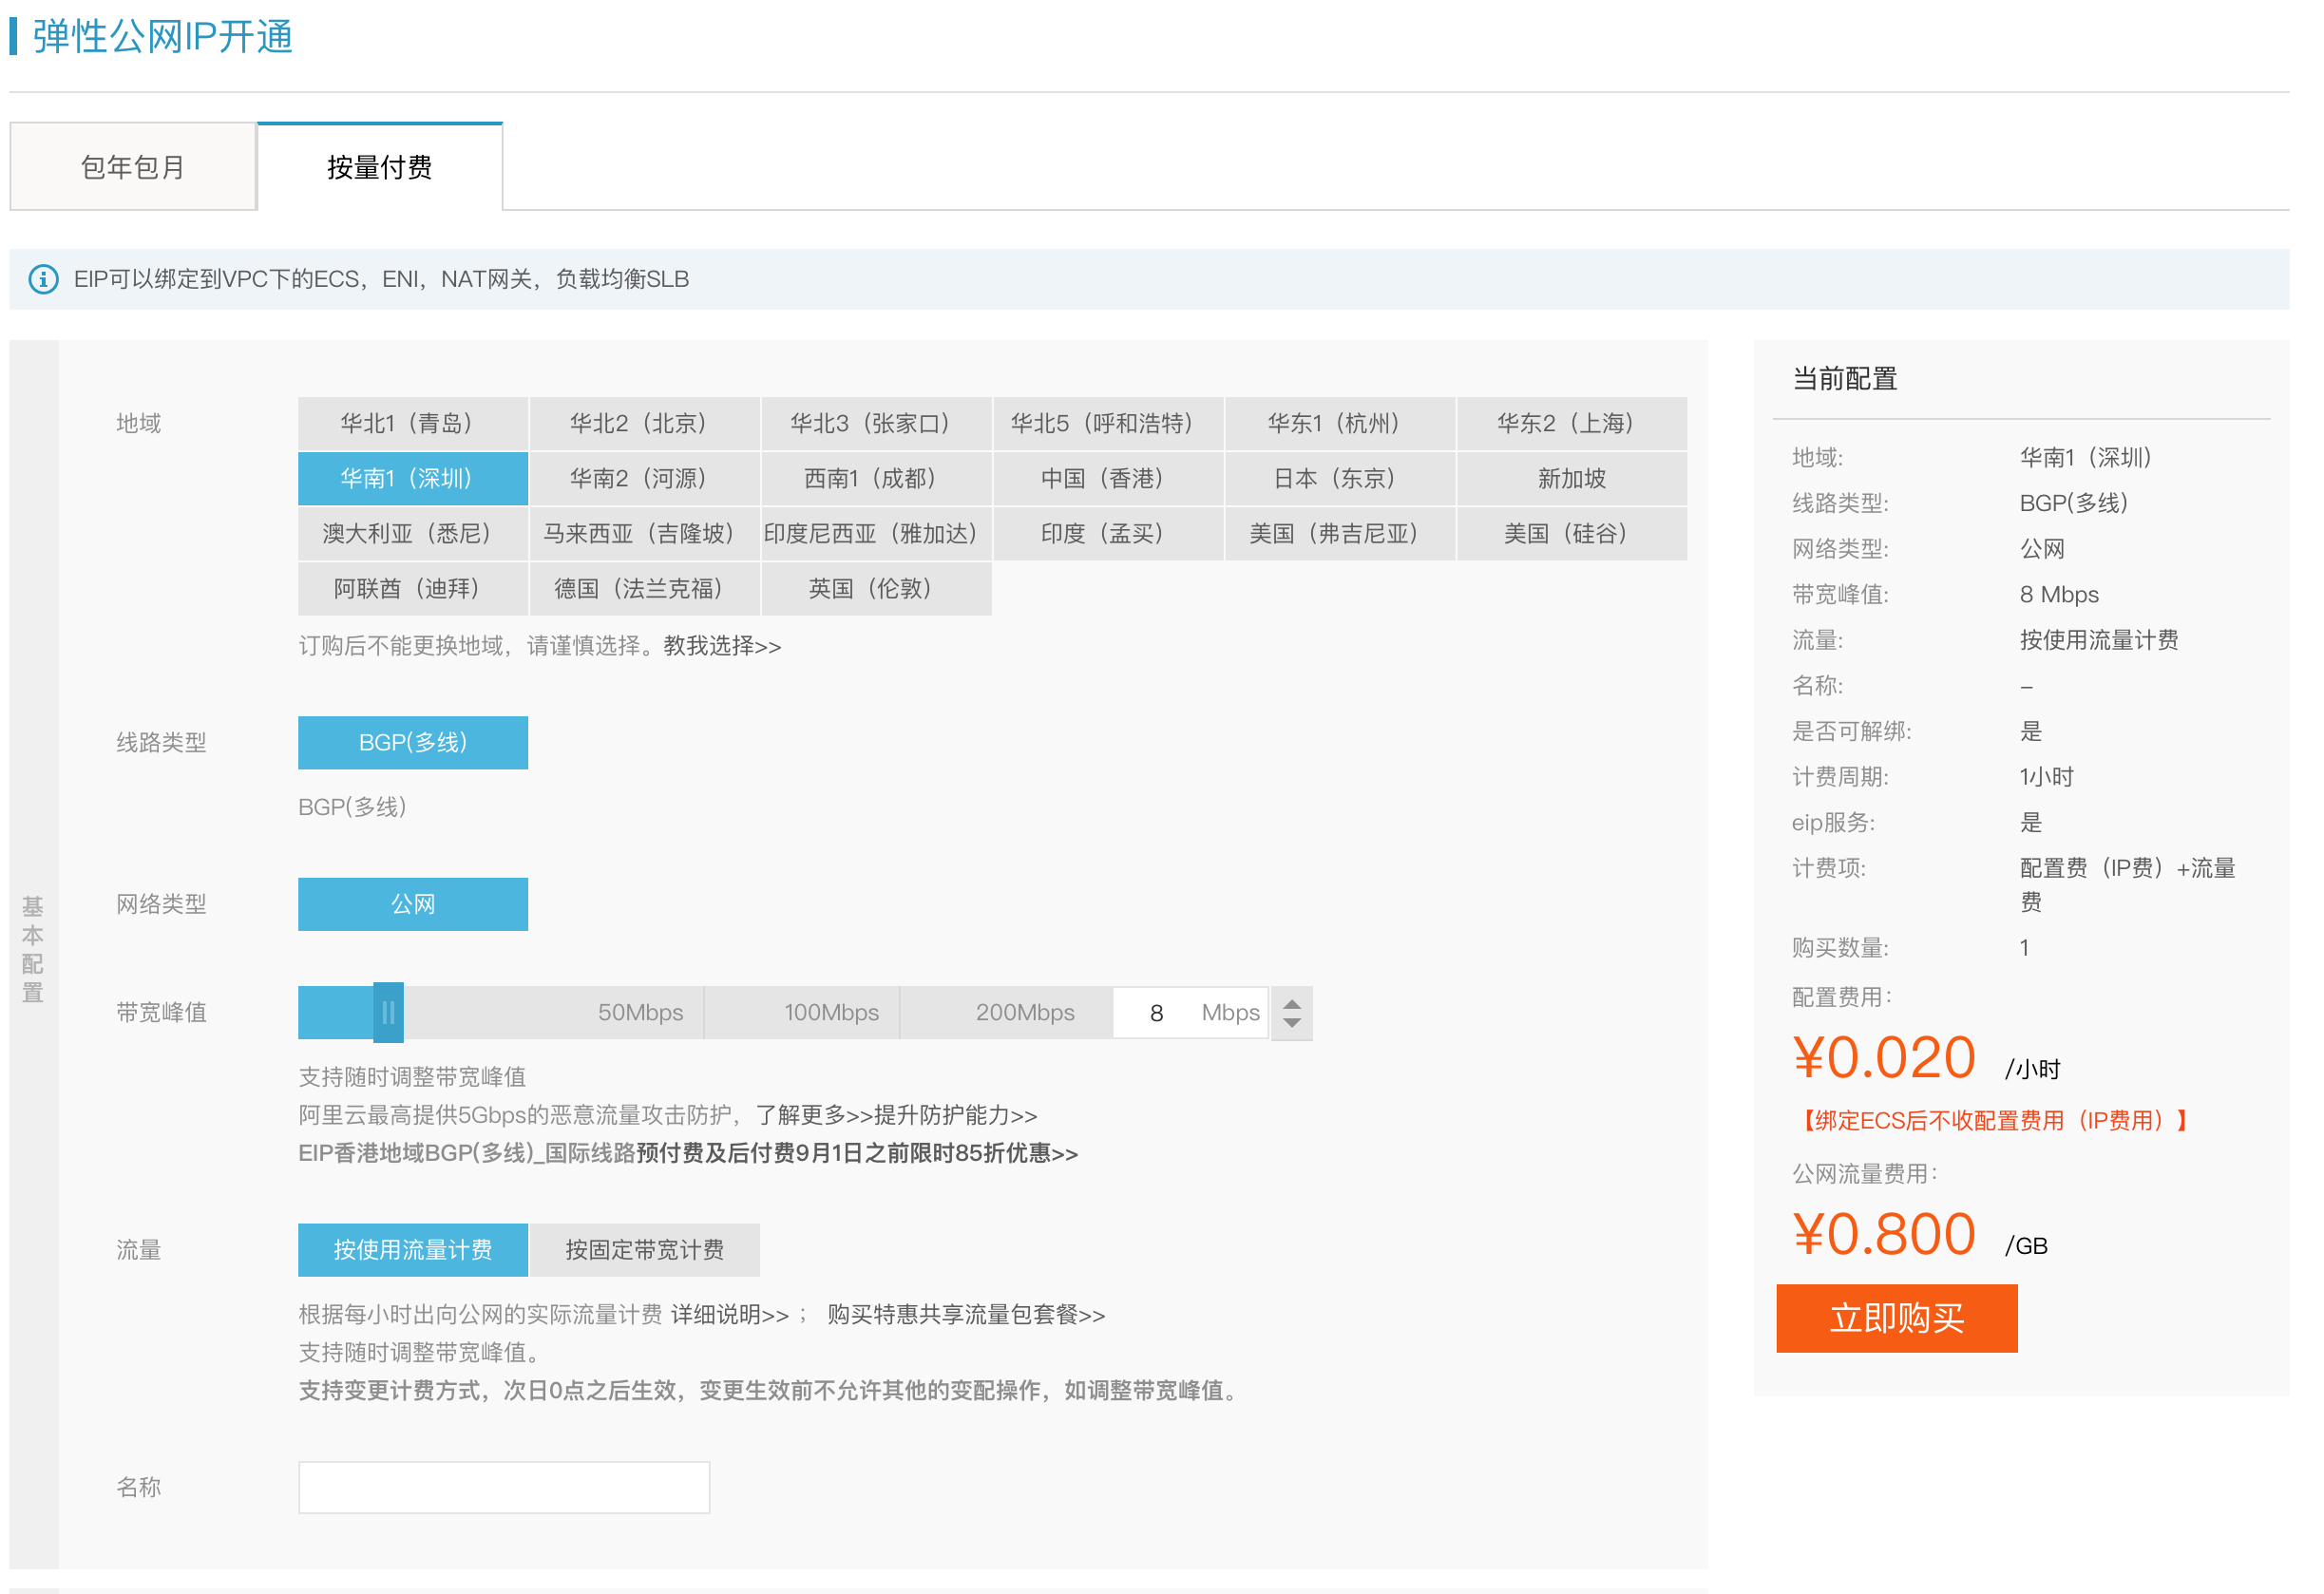Open the 提升防护能力>> link
2324x1594 pixels.
[x=956, y=1115]
